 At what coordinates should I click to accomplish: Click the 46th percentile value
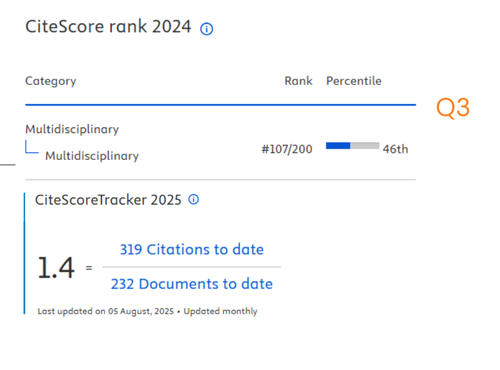pyautogui.click(x=395, y=149)
